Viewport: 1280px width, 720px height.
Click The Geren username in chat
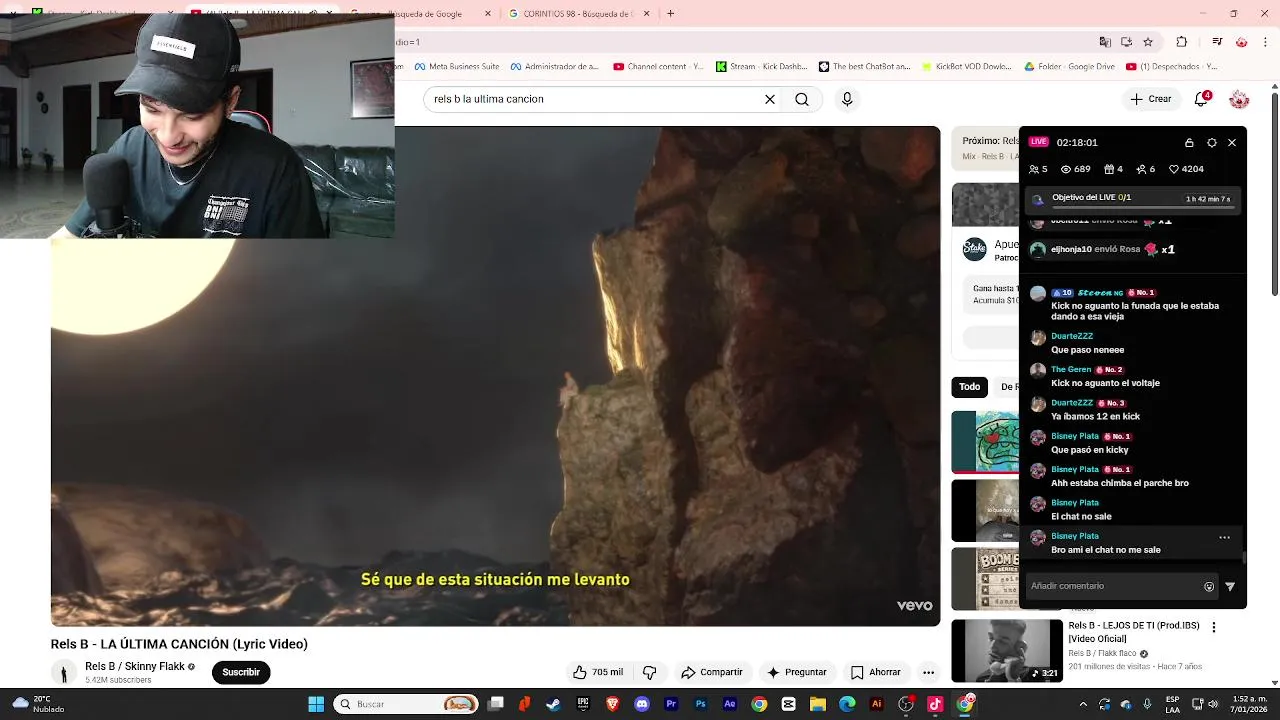[1071, 369]
